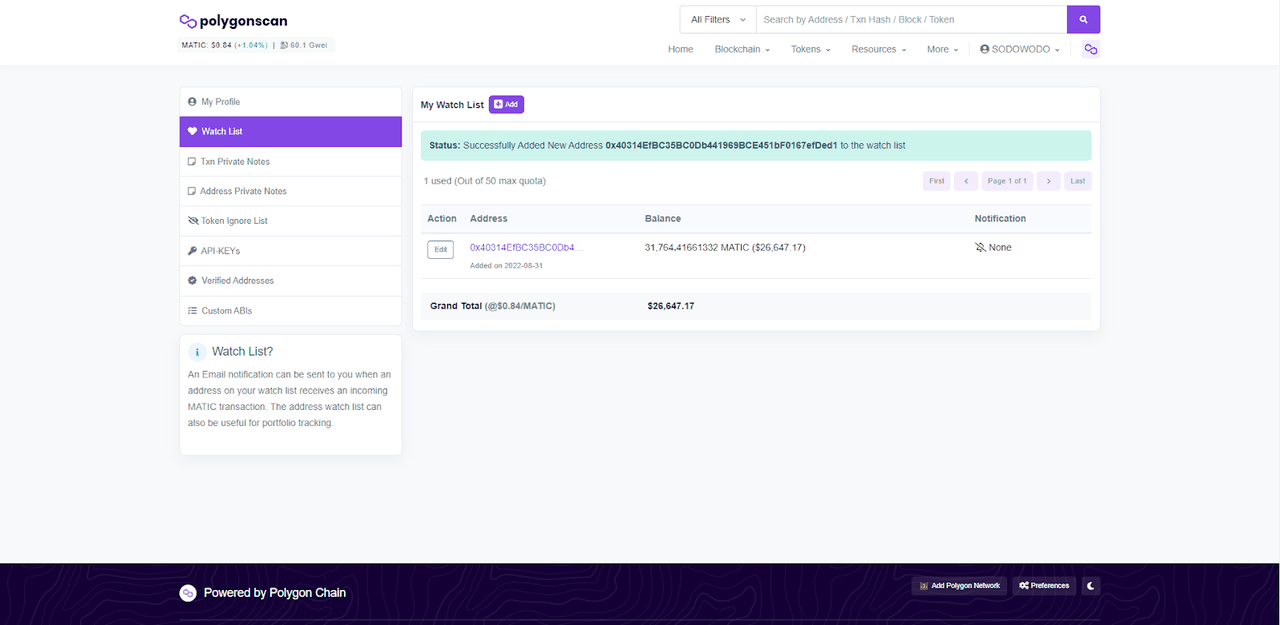Toggle dark mode with the moon icon
The width and height of the screenshot is (1280, 625).
[x=1090, y=585]
